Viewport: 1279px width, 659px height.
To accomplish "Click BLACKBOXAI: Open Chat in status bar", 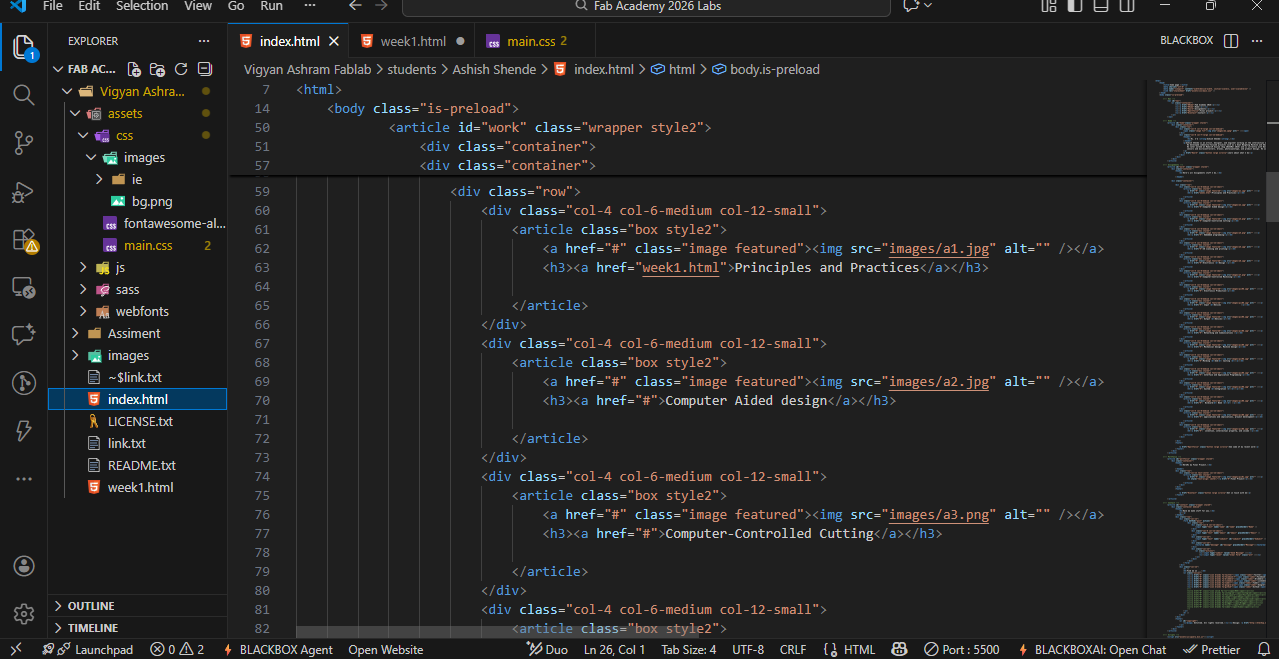I will tap(1091, 649).
